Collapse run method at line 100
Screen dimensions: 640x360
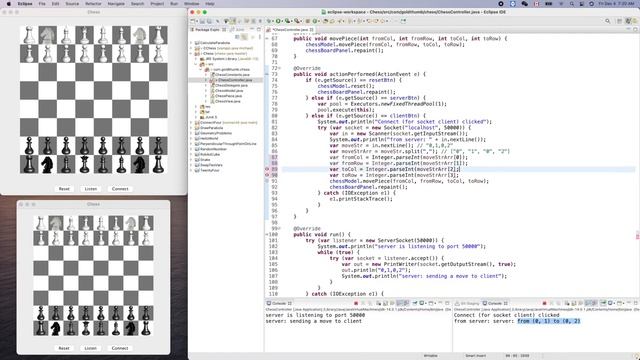click(267, 235)
